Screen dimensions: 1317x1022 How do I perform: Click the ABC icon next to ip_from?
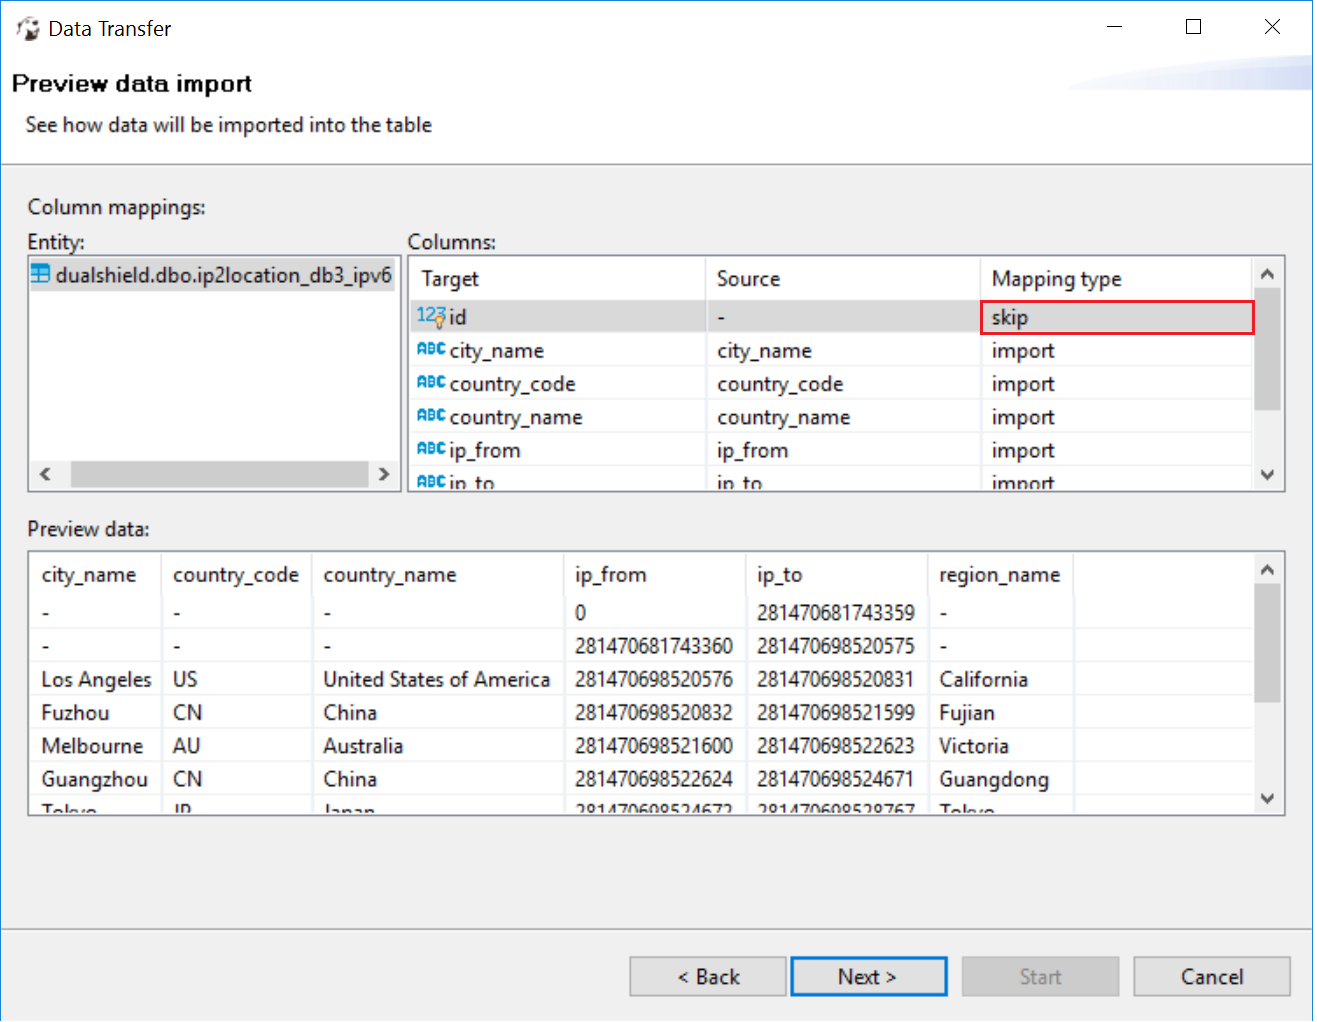(431, 449)
